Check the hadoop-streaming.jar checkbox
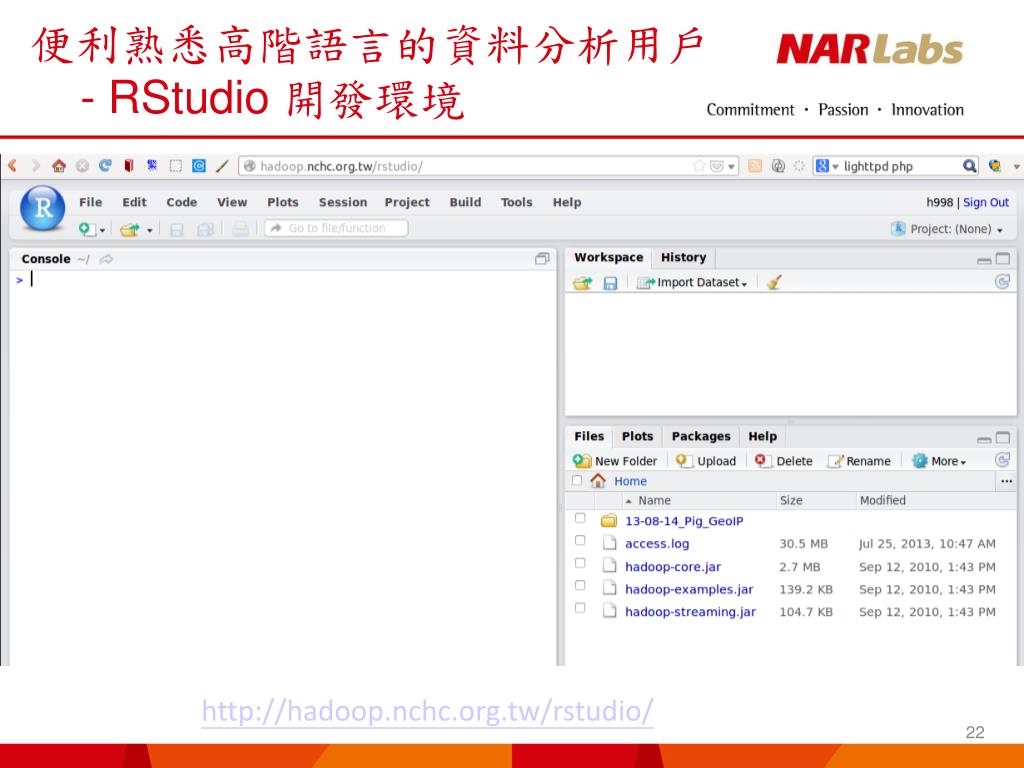 pos(580,608)
